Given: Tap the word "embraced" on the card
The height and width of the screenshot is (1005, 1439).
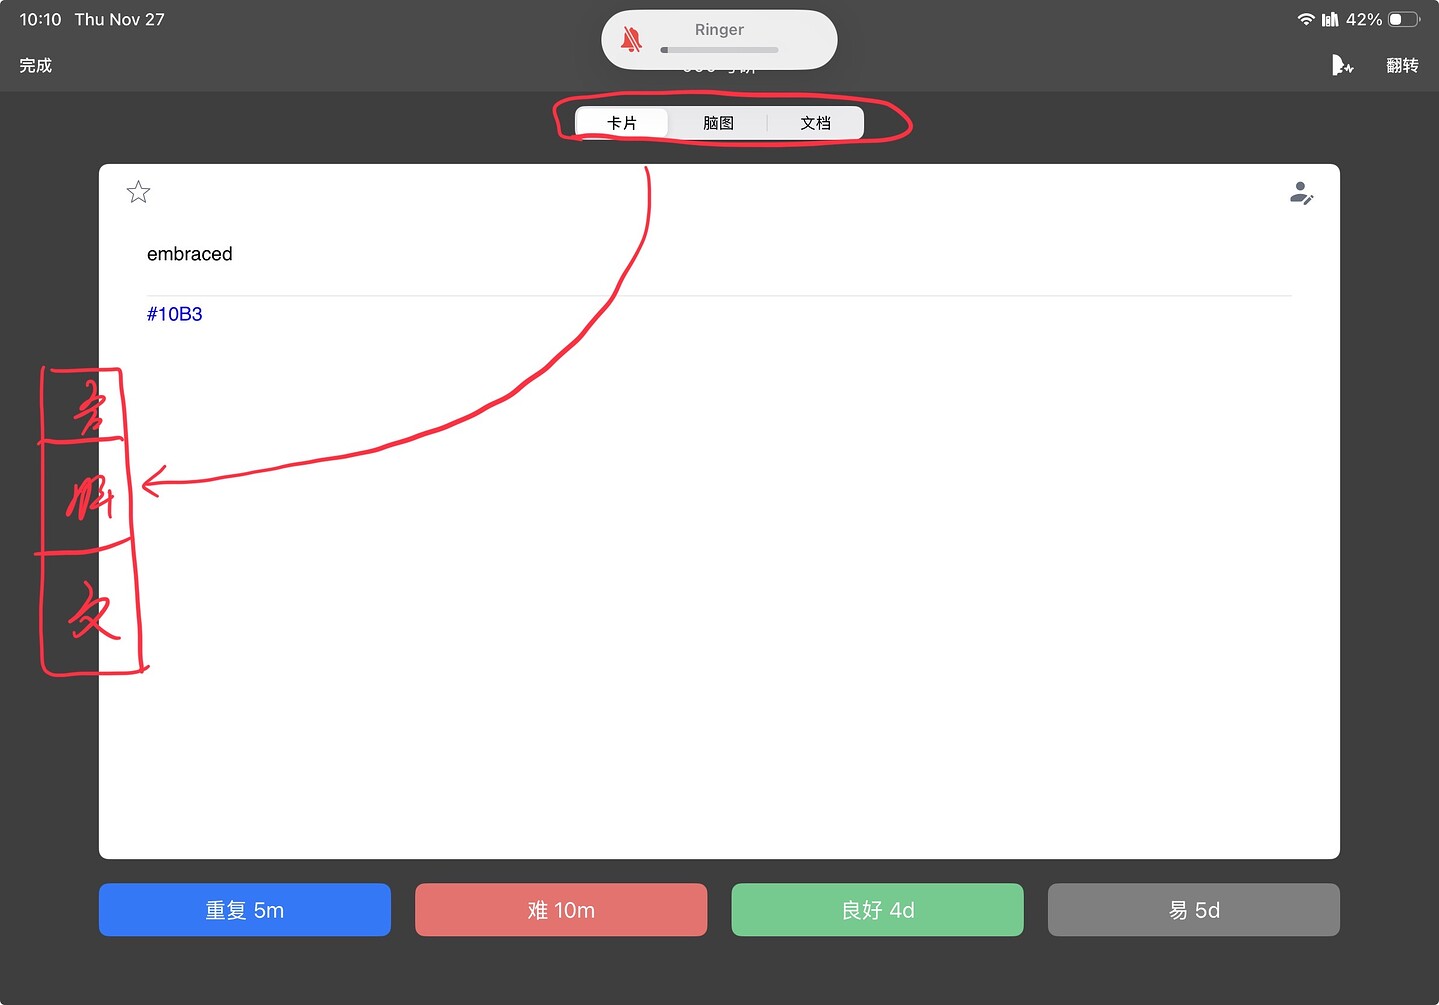Looking at the screenshot, I should point(190,254).
